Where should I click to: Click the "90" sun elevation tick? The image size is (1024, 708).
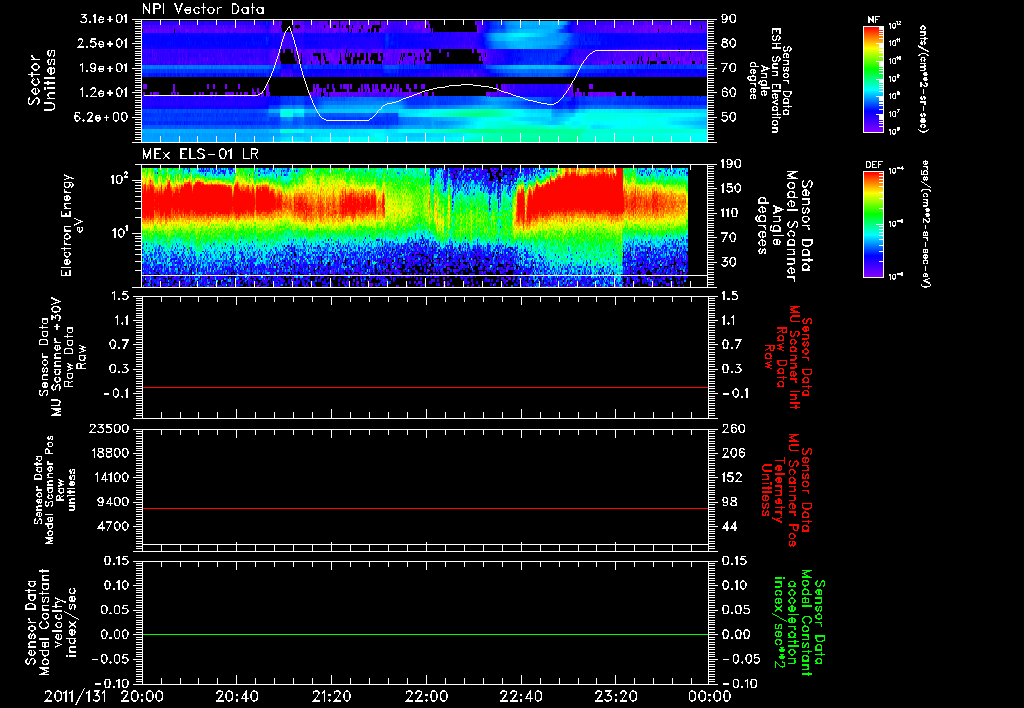[x=729, y=19]
